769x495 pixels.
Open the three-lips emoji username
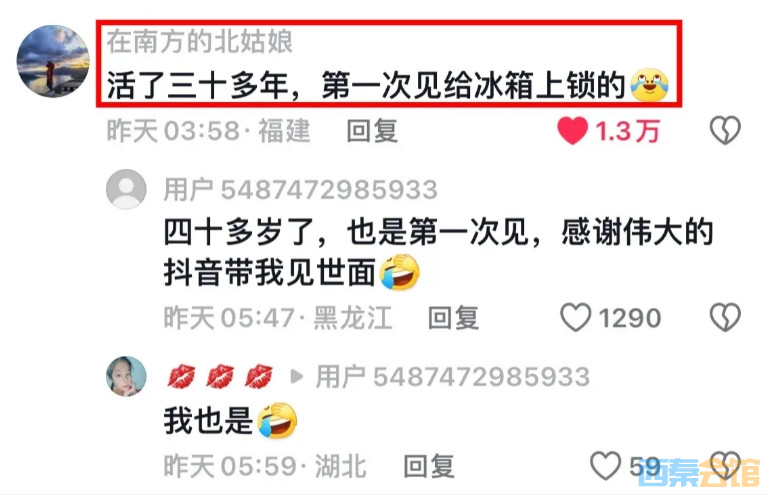pyautogui.click(x=220, y=377)
